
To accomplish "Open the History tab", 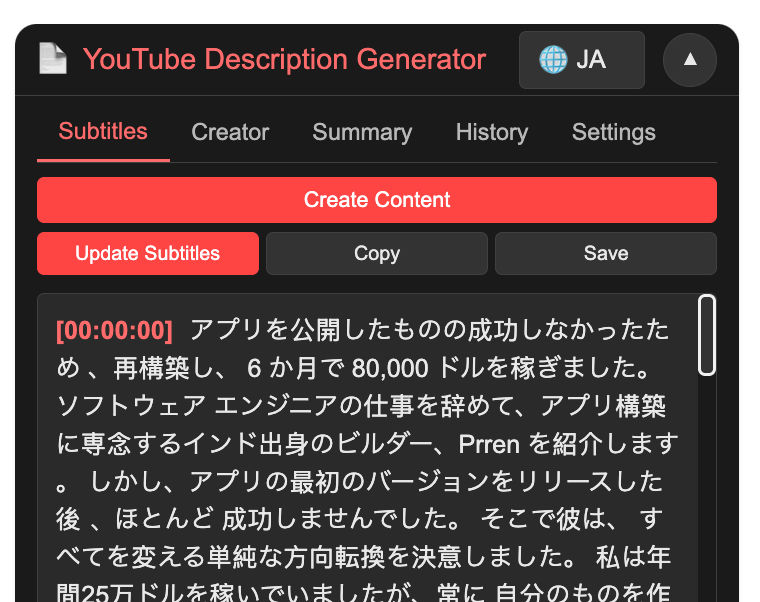I will tap(491, 132).
